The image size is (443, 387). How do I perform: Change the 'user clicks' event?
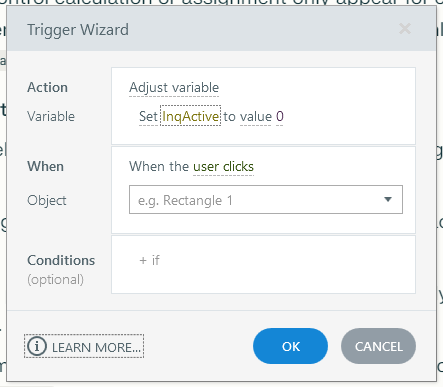223,166
